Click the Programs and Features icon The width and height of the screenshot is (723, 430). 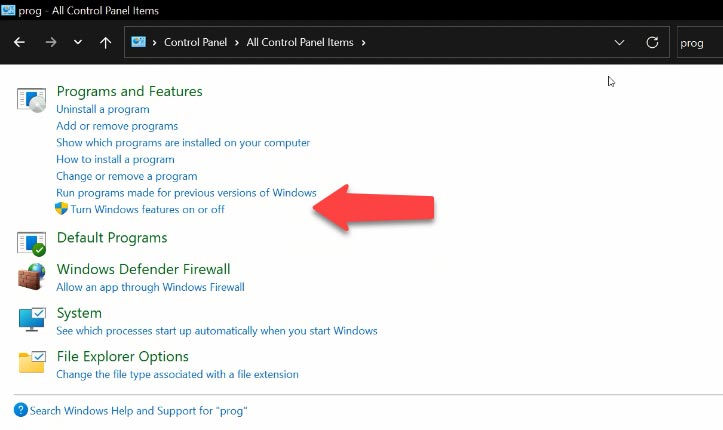(x=31, y=100)
